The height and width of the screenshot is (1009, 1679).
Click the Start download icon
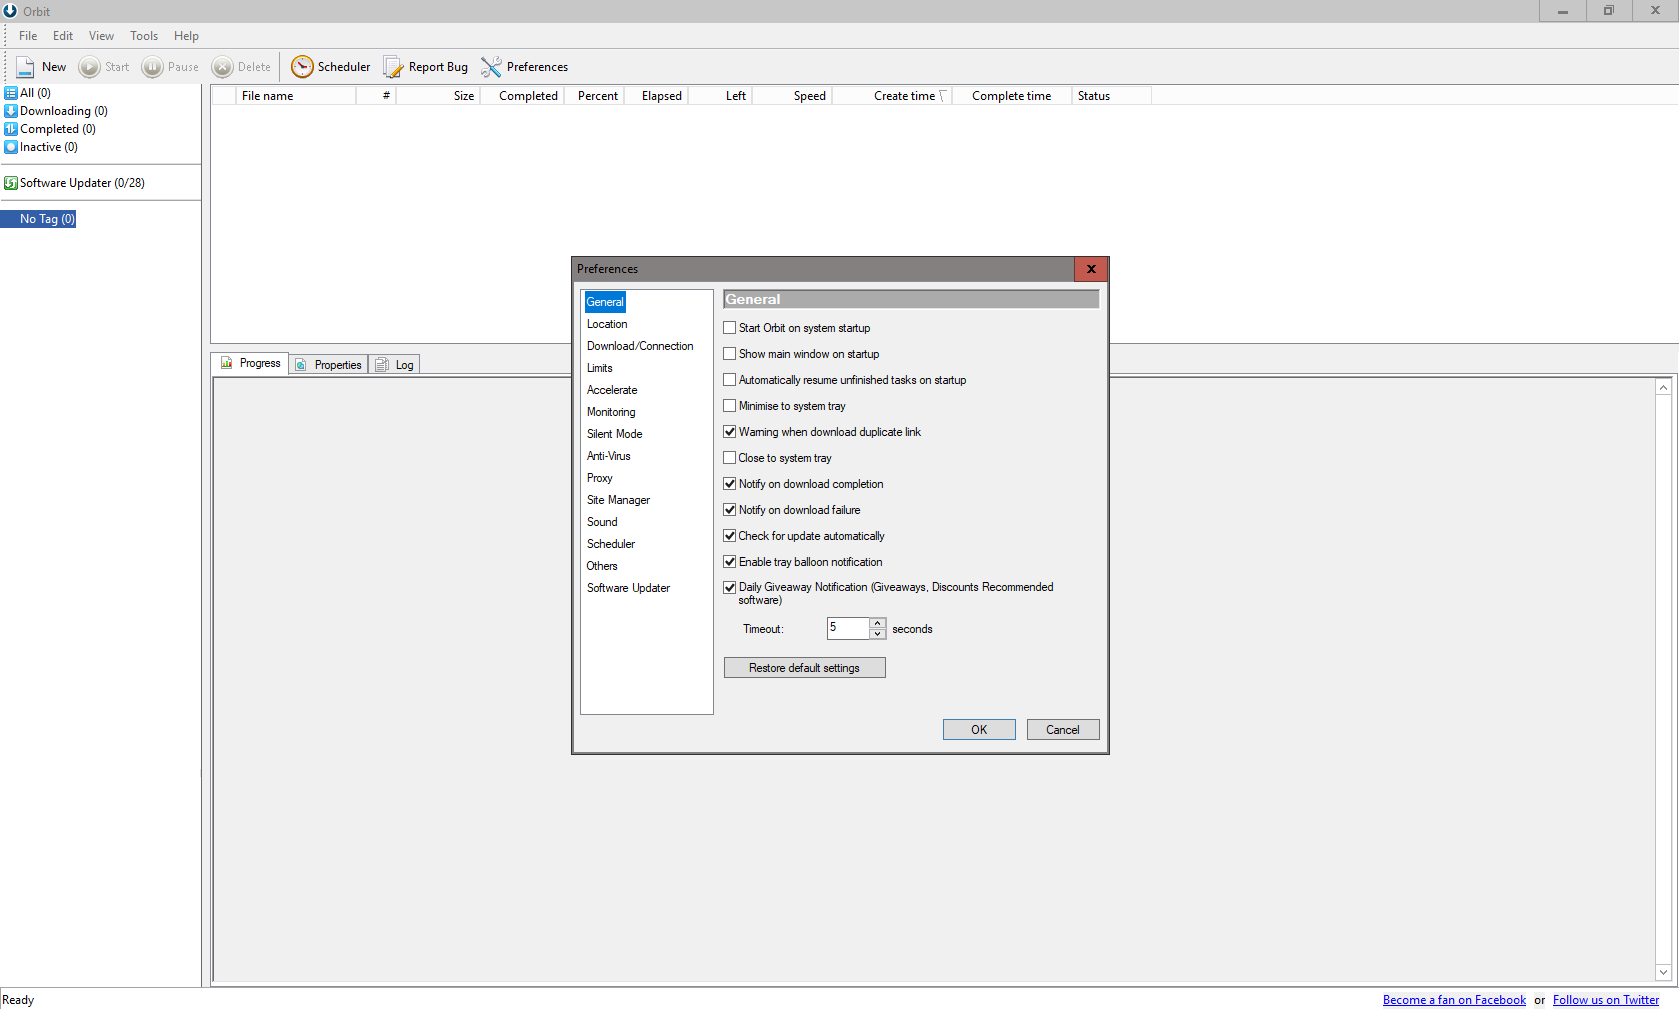[90, 67]
